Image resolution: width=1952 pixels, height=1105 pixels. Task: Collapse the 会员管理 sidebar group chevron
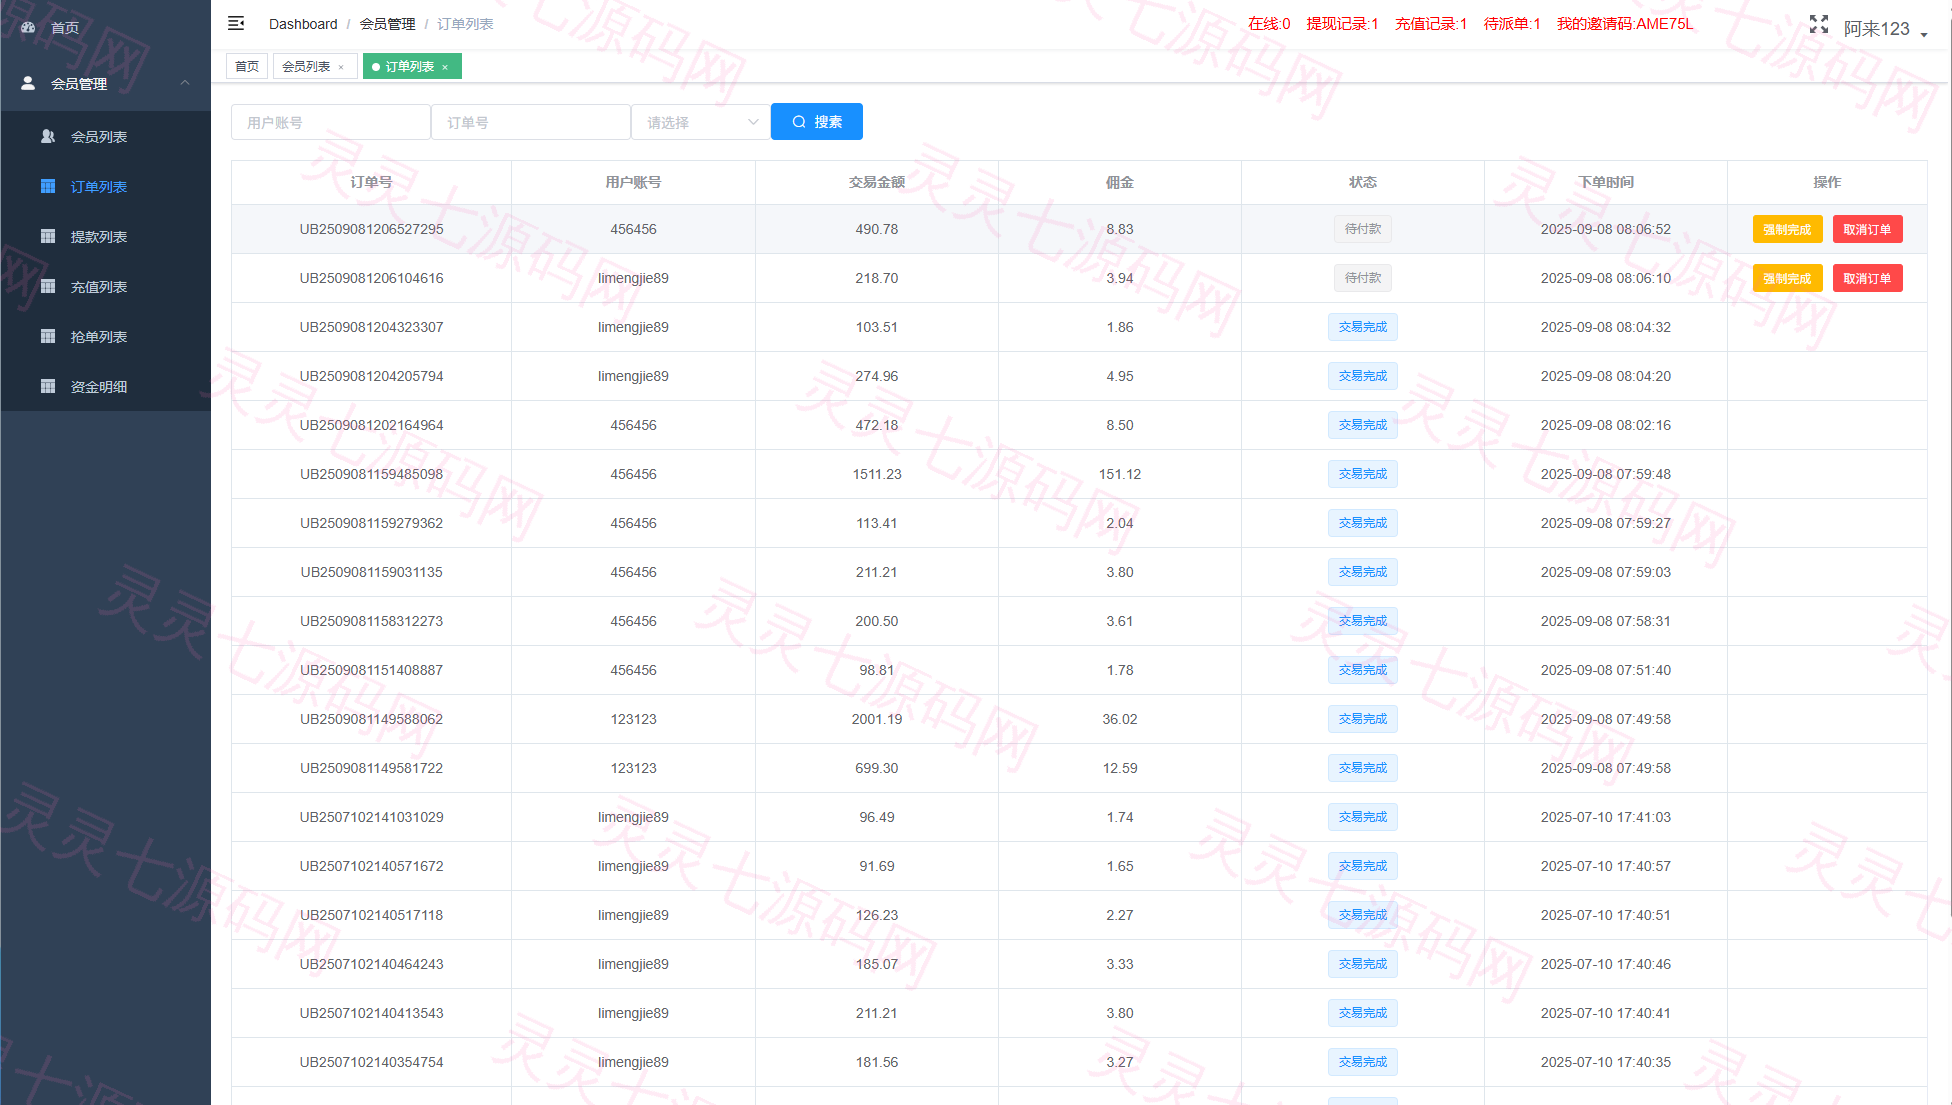tap(185, 83)
